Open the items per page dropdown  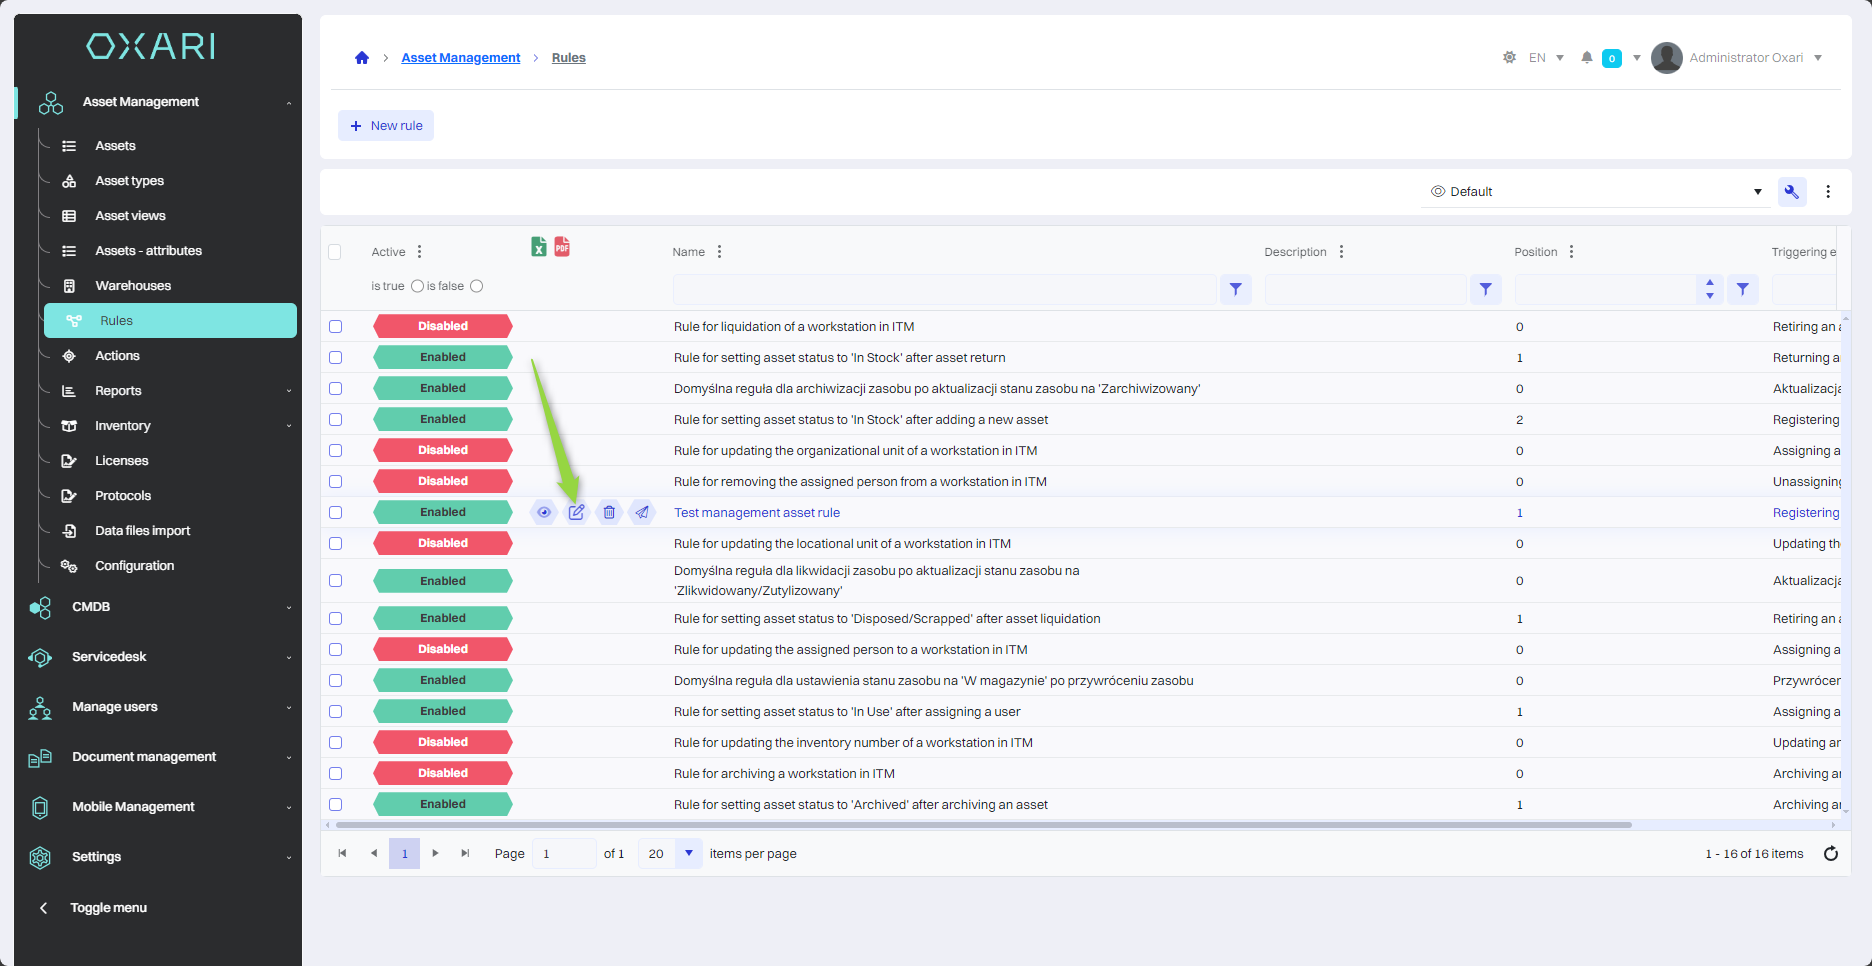[x=688, y=854]
